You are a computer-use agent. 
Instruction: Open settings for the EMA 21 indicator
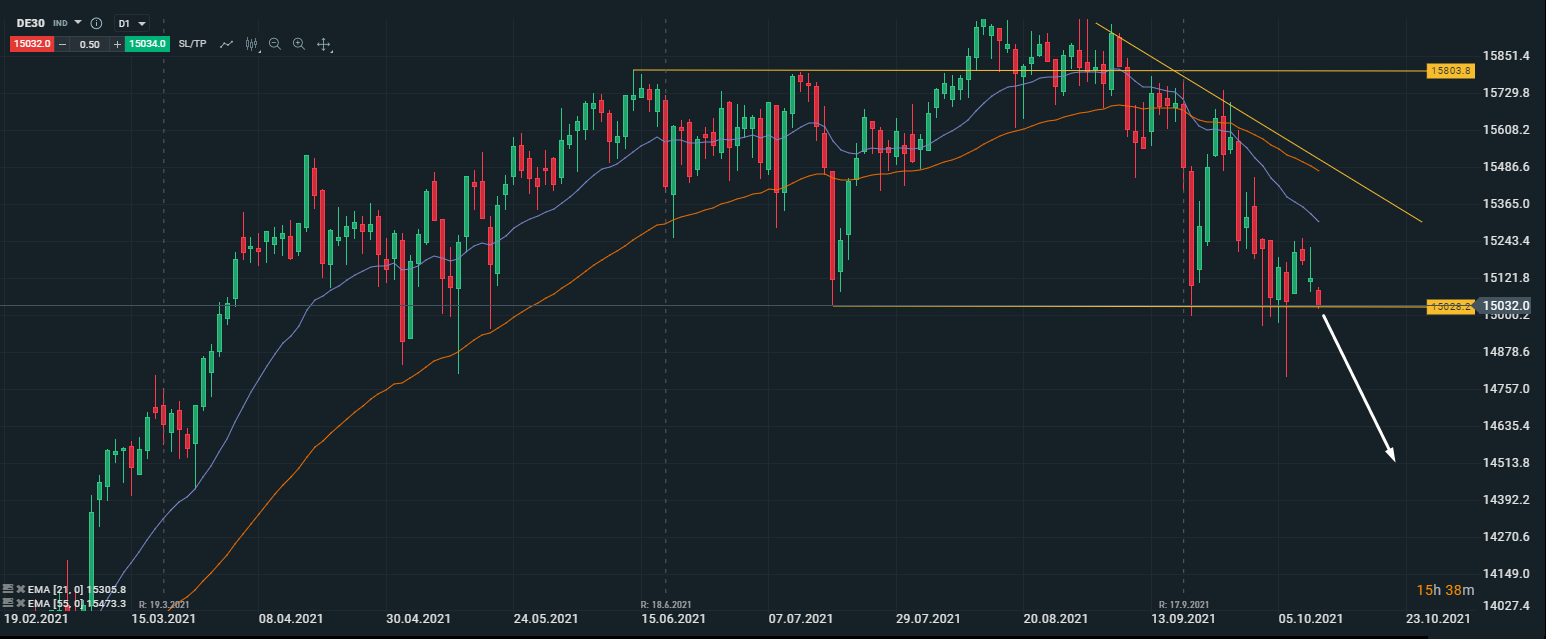click(8, 590)
